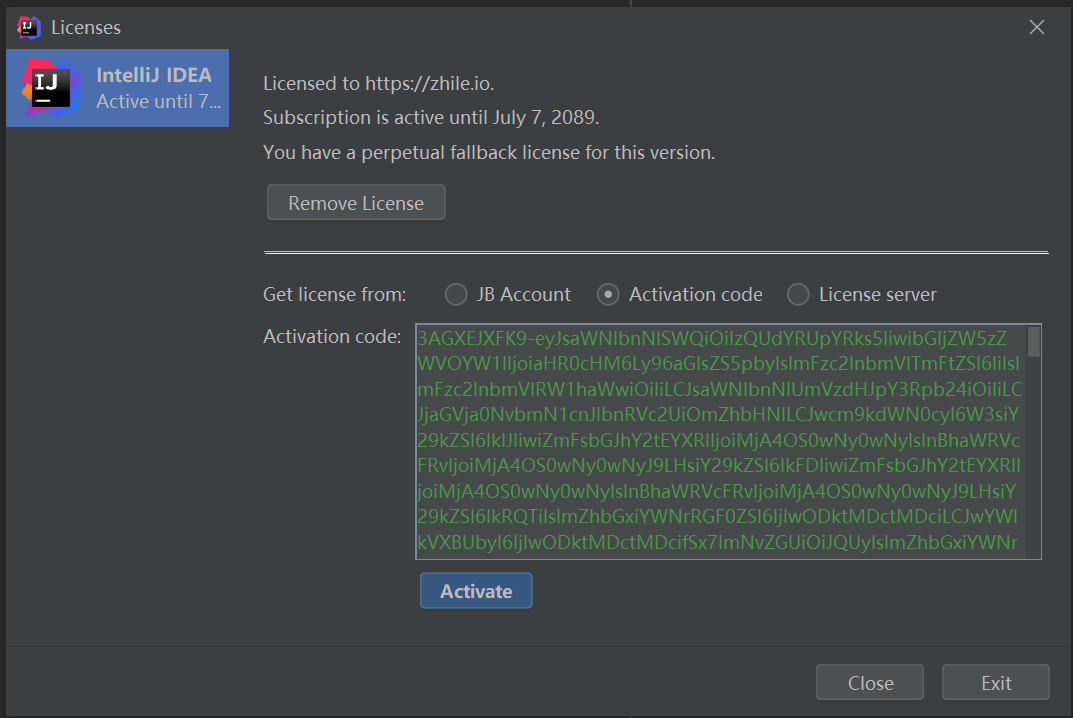Click the JetBrains icon in title bar
Viewport: 1073px width, 718px height.
(x=28, y=27)
